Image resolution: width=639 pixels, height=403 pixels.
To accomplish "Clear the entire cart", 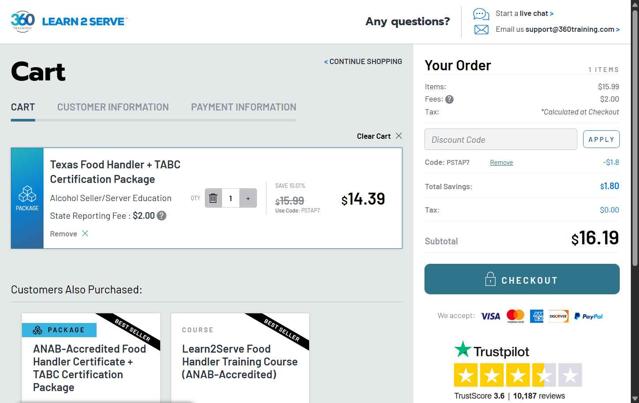I will pyautogui.click(x=379, y=136).
